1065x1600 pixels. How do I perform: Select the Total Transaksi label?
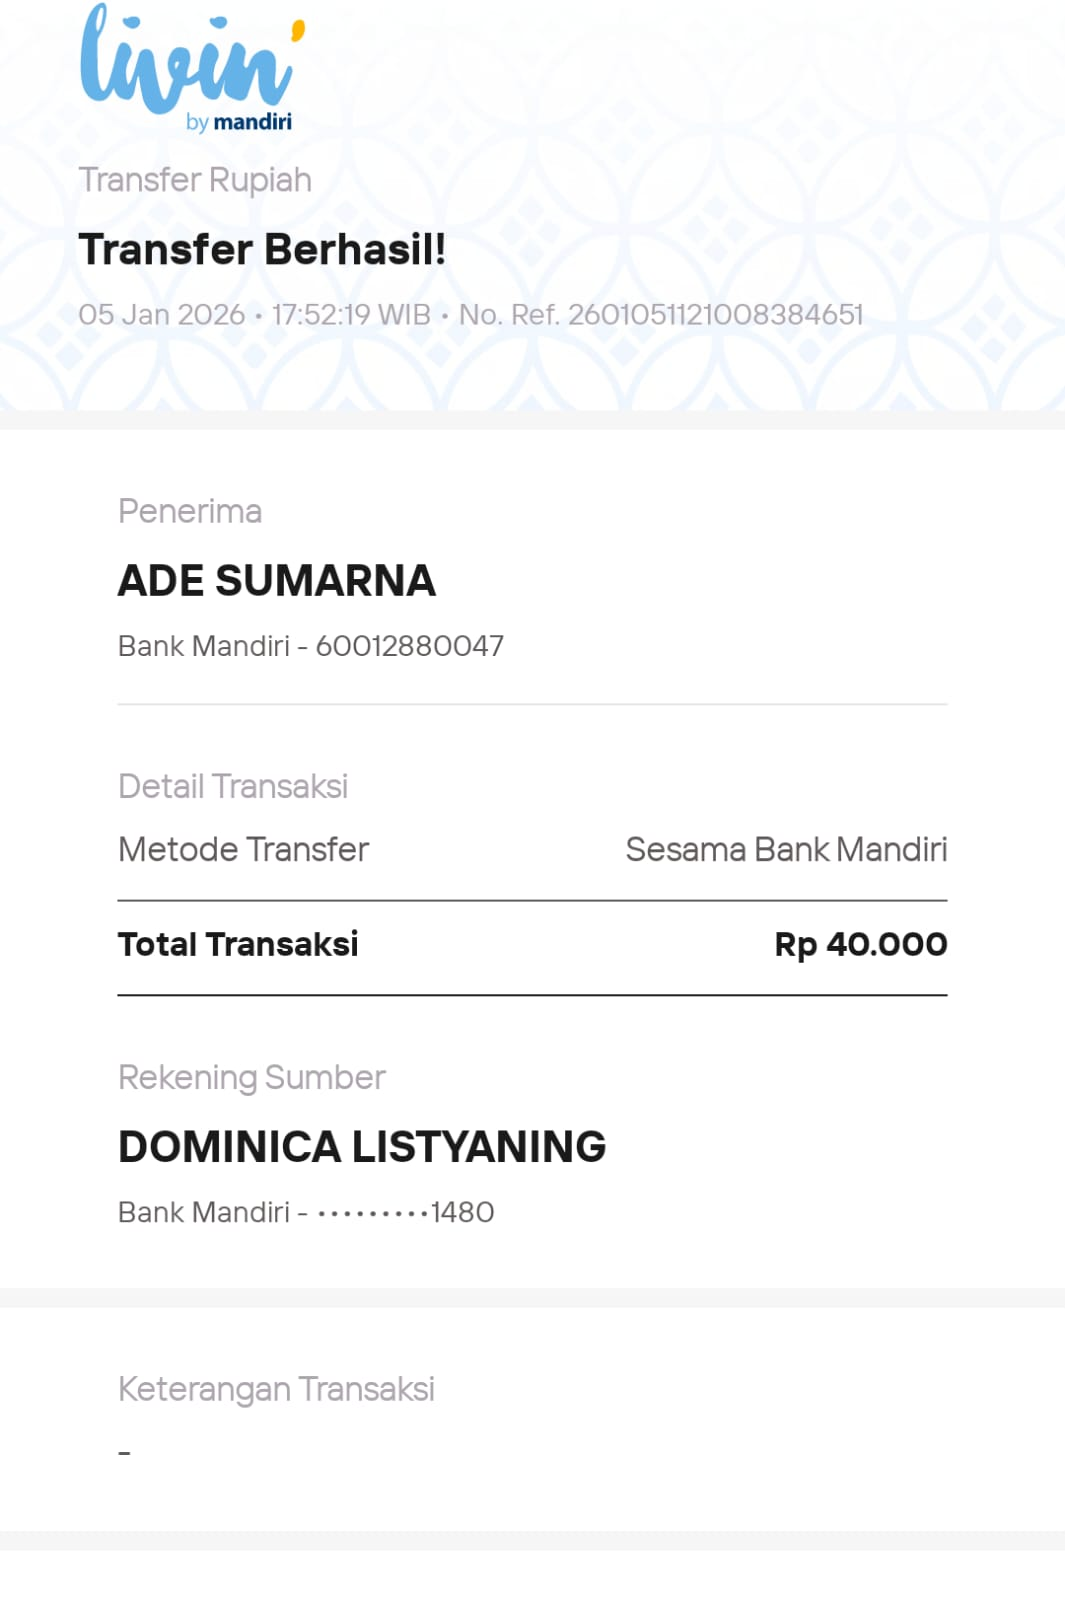238,944
